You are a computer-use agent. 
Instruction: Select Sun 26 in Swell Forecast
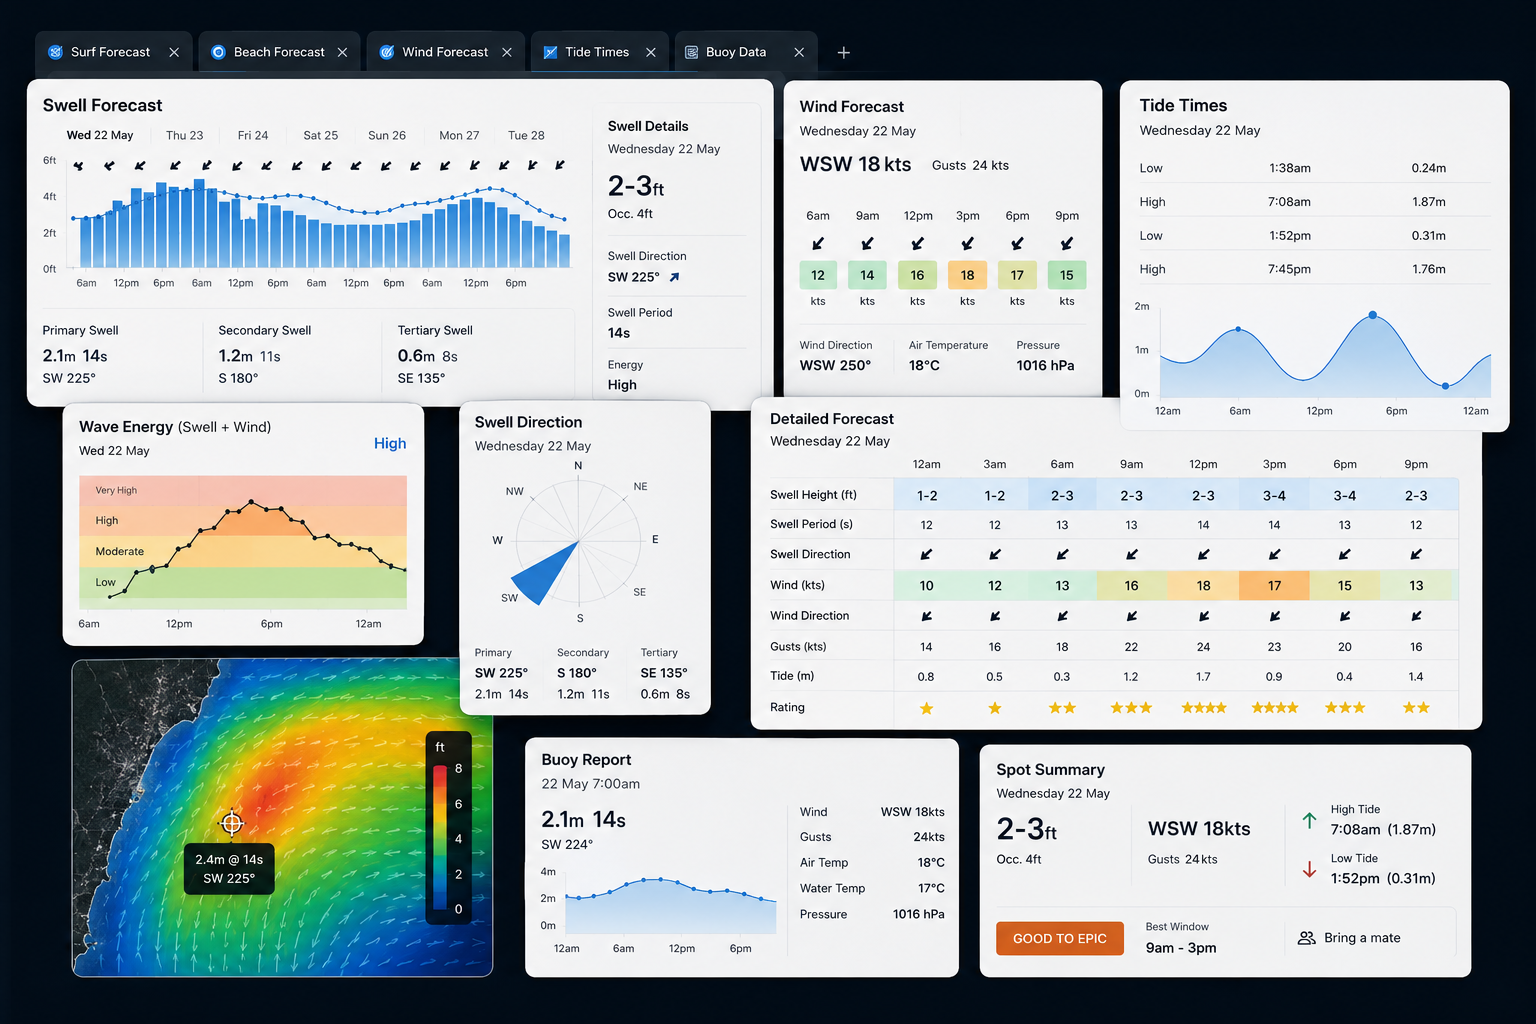click(x=387, y=135)
